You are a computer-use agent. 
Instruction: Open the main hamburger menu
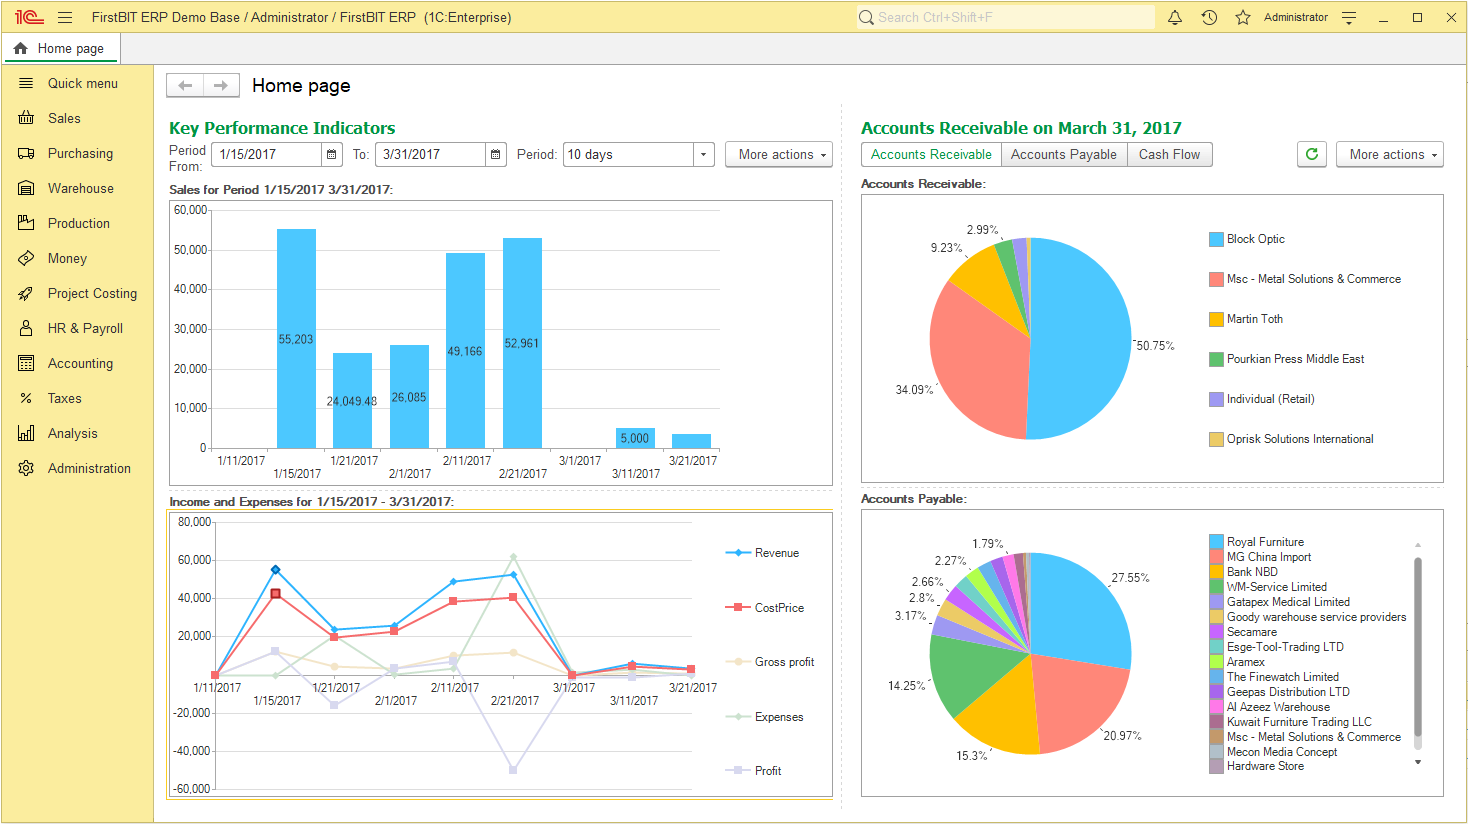pos(65,17)
